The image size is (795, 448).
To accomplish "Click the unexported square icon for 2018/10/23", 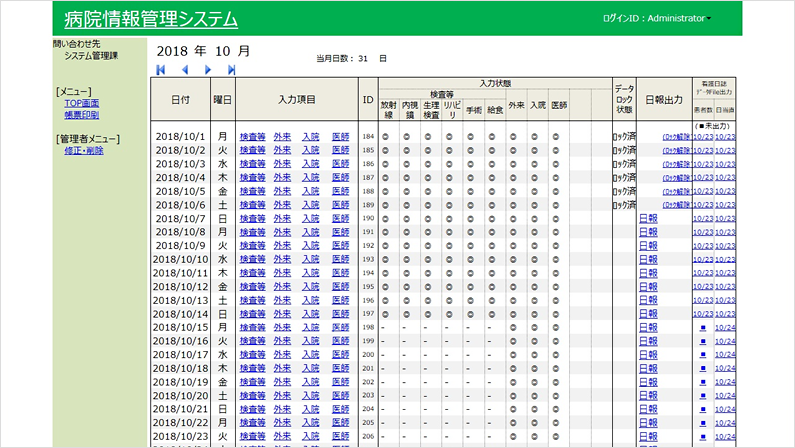I will click(x=703, y=437).
